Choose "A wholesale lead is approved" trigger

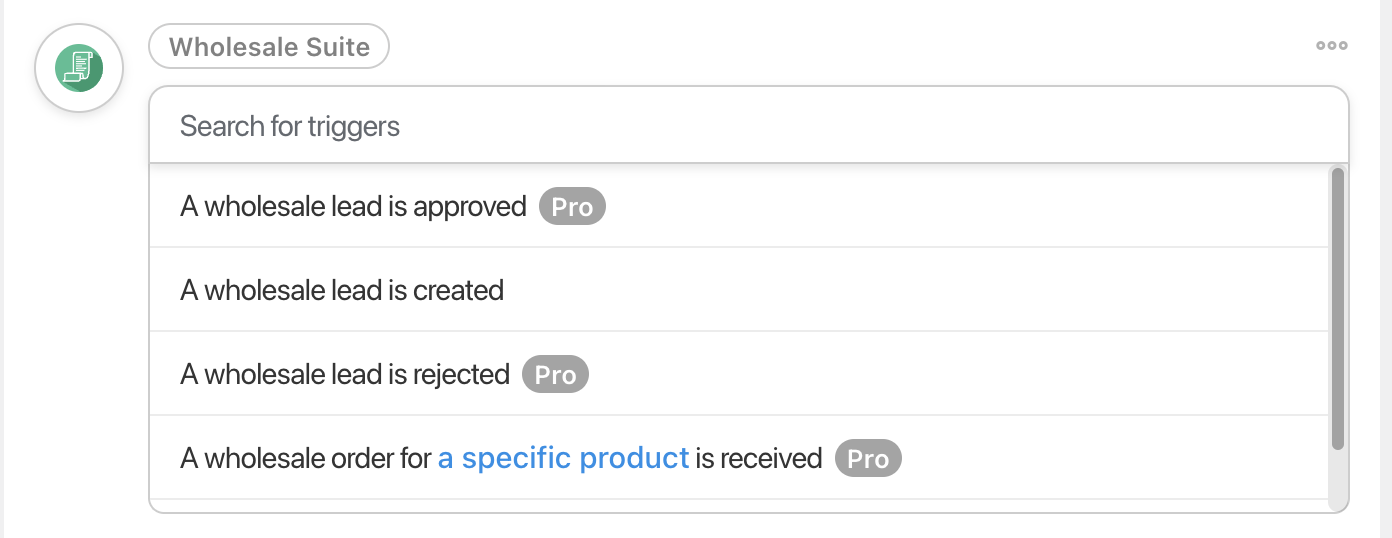[x=353, y=207]
